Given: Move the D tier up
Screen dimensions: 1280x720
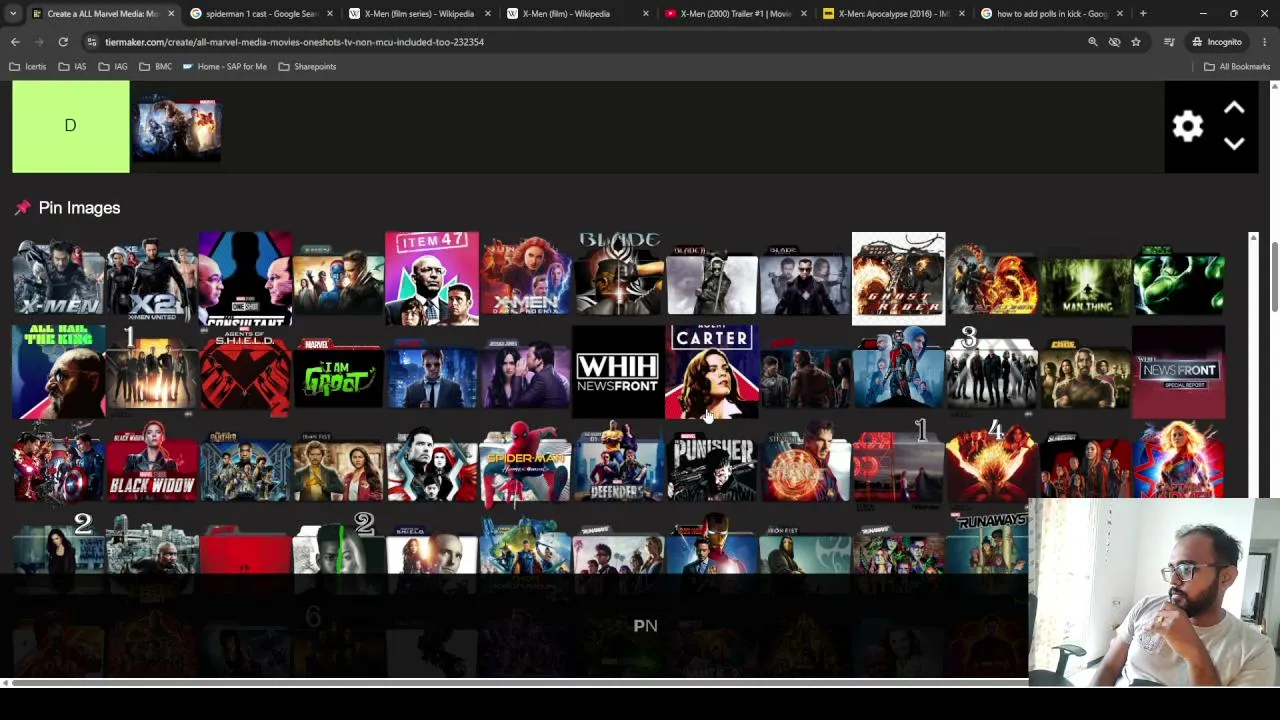Looking at the screenshot, I should (1234, 108).
